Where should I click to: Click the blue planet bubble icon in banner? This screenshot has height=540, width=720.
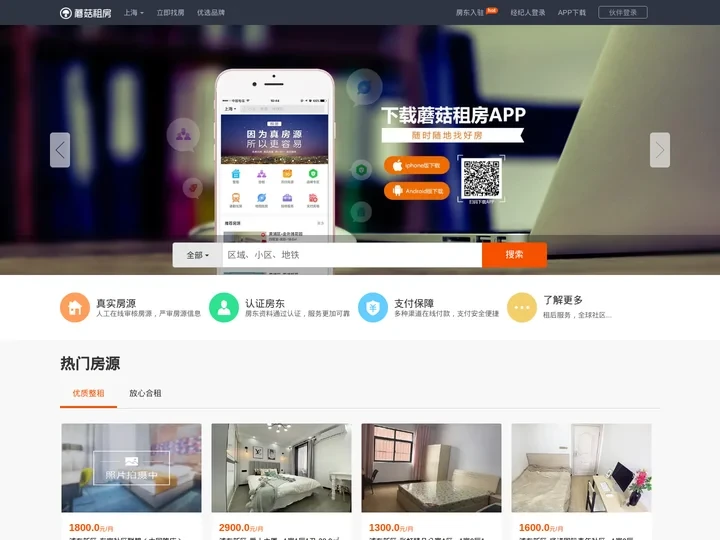pos(364,86)
